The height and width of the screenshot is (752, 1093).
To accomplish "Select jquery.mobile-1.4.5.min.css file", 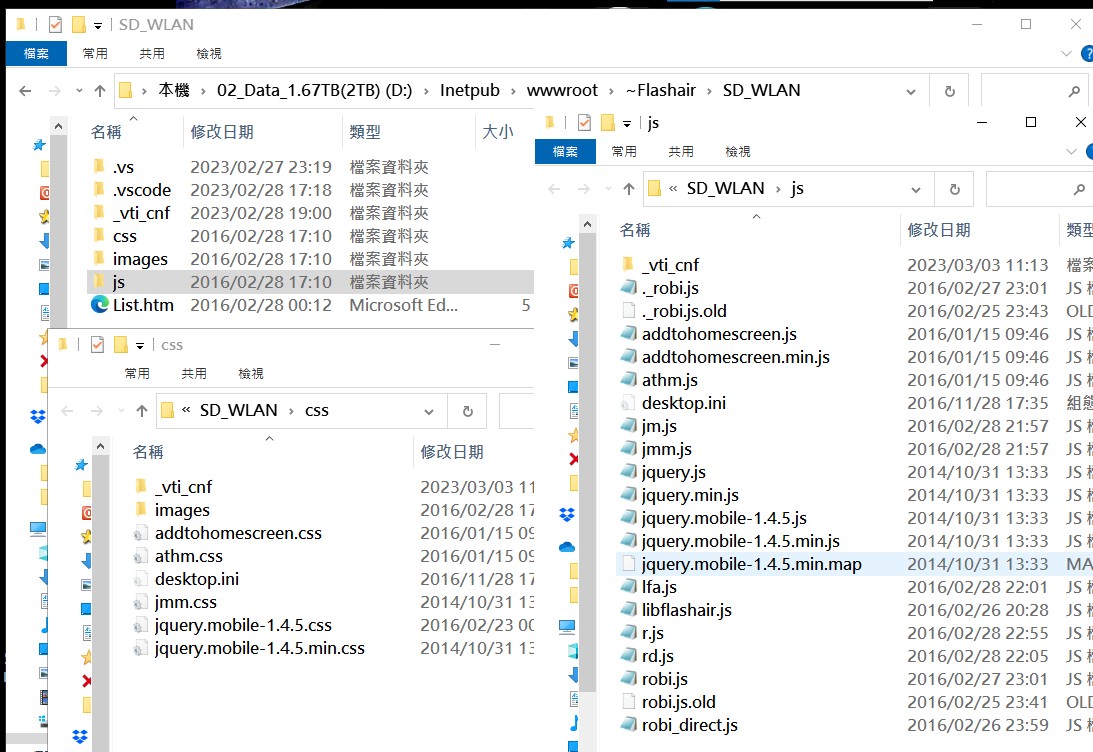I will point(259,648).
